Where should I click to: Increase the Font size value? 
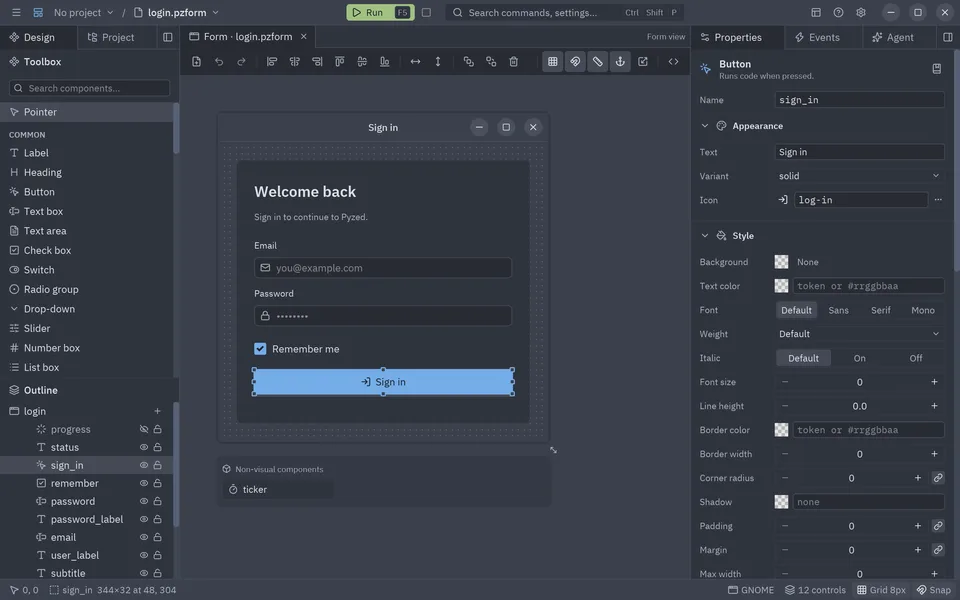tap(934, 381)
